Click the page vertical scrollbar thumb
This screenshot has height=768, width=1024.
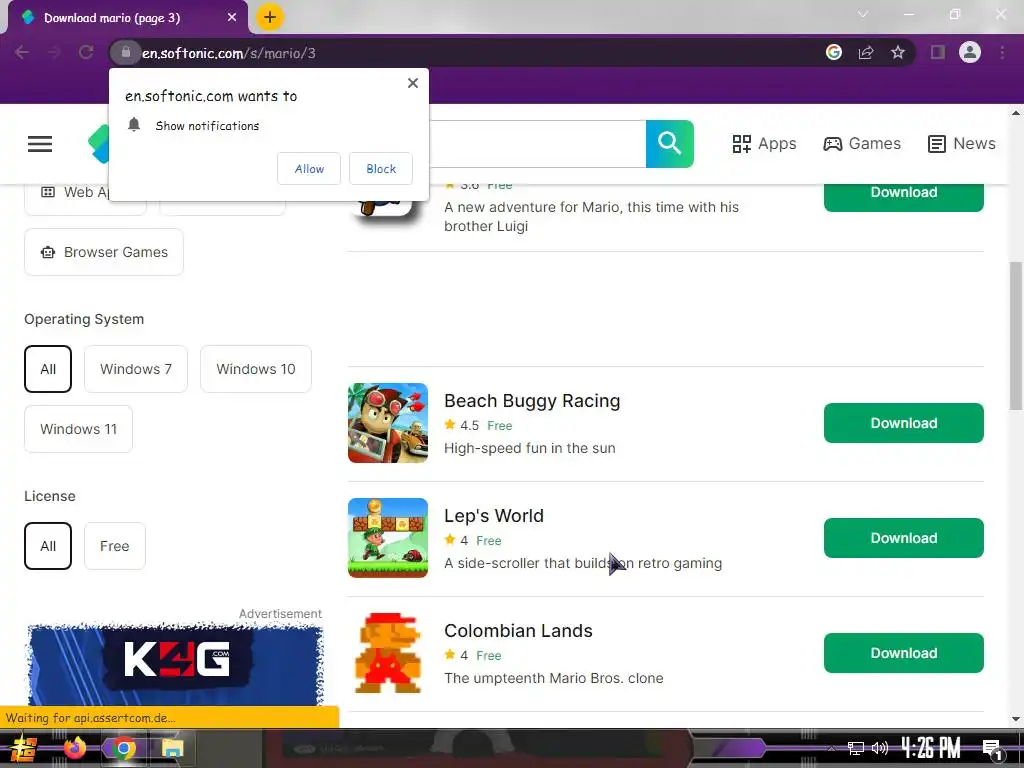tap(1016, 336)
